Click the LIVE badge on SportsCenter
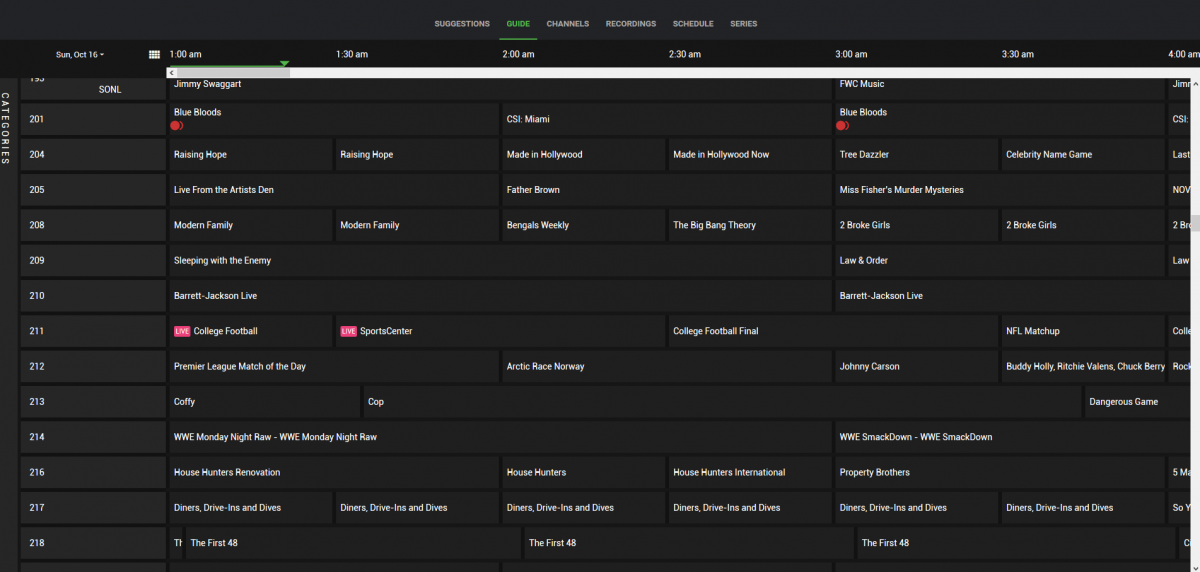This screenshot has width=1200, height=572. click(349, 331)
